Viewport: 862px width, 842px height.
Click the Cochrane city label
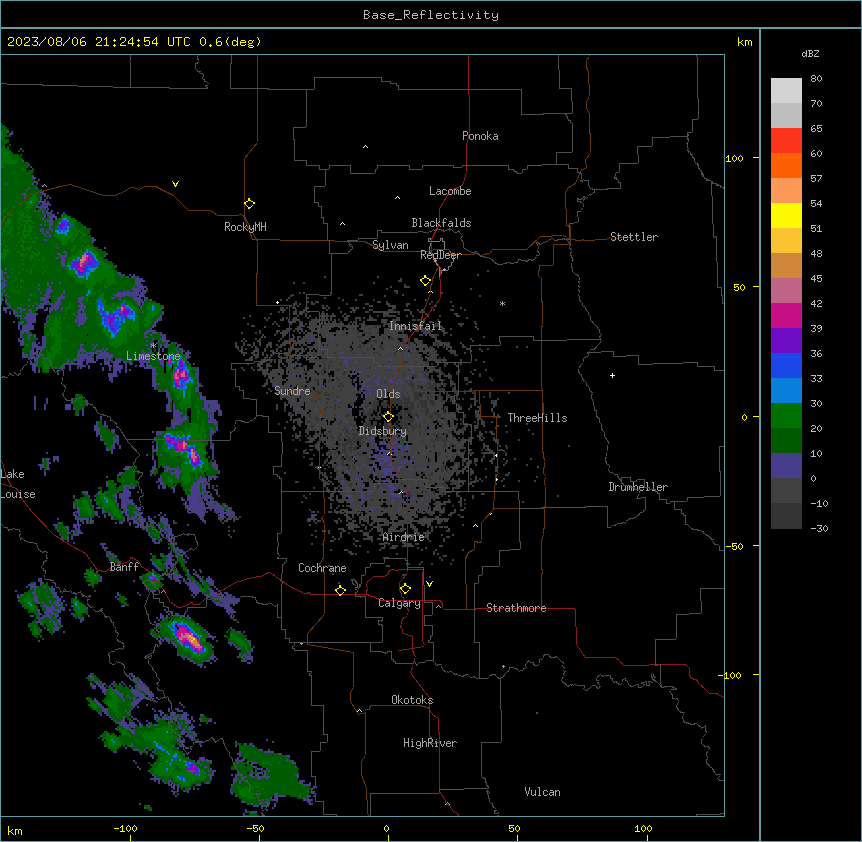[322, 568]
